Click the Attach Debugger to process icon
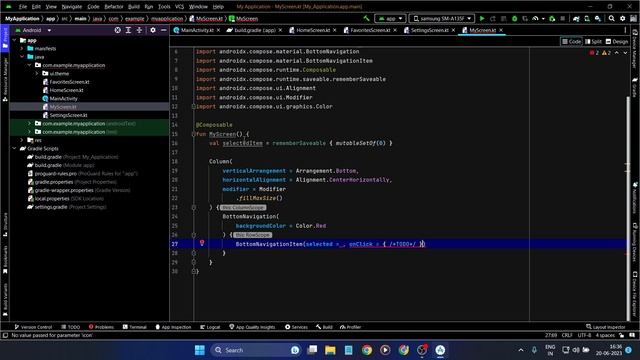640x360 pixels. click(552, 18)
